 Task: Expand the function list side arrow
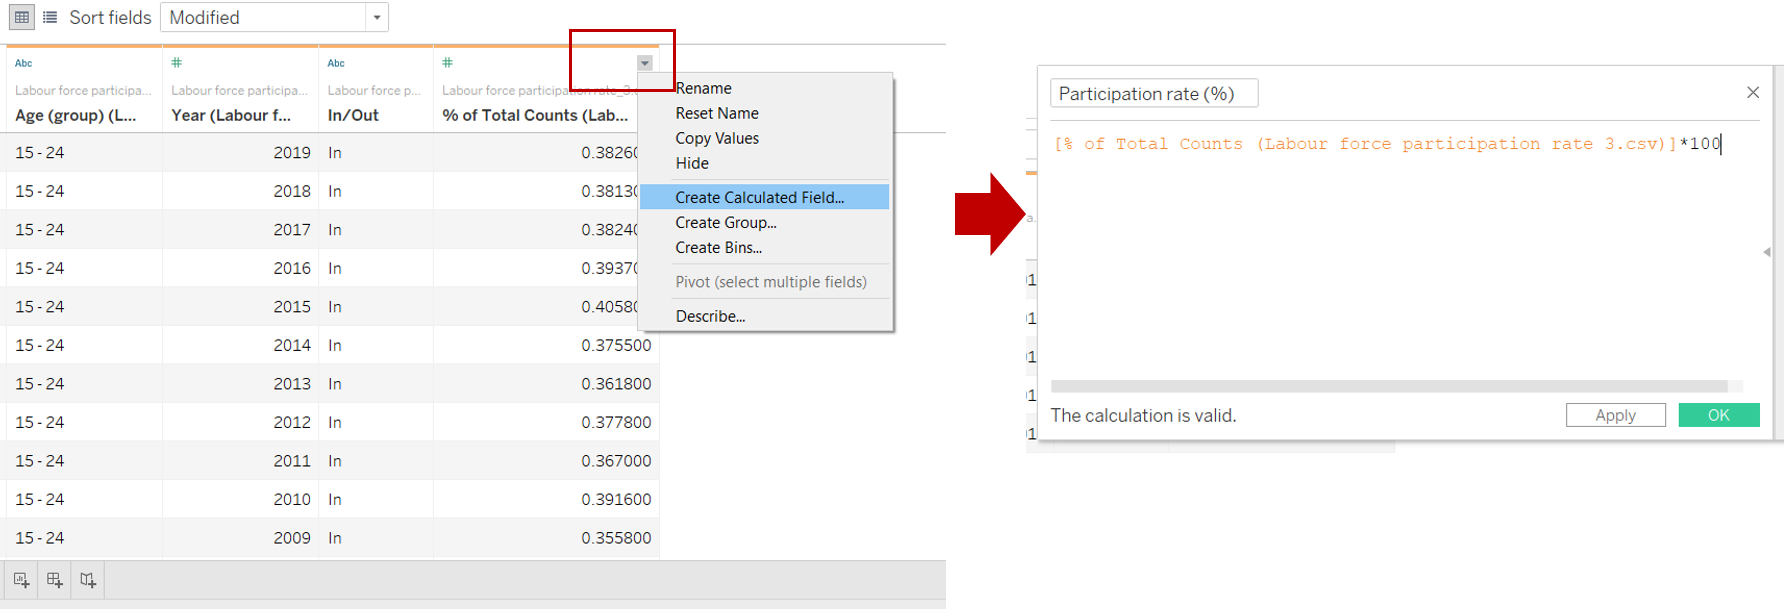click(x=1766, y=252)
